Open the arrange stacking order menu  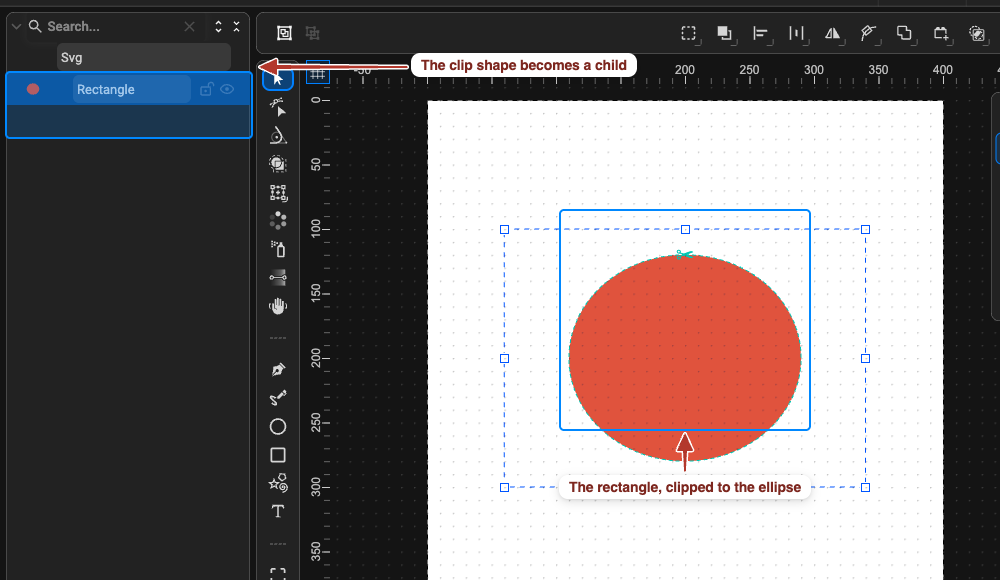click(x=724, y=33)
